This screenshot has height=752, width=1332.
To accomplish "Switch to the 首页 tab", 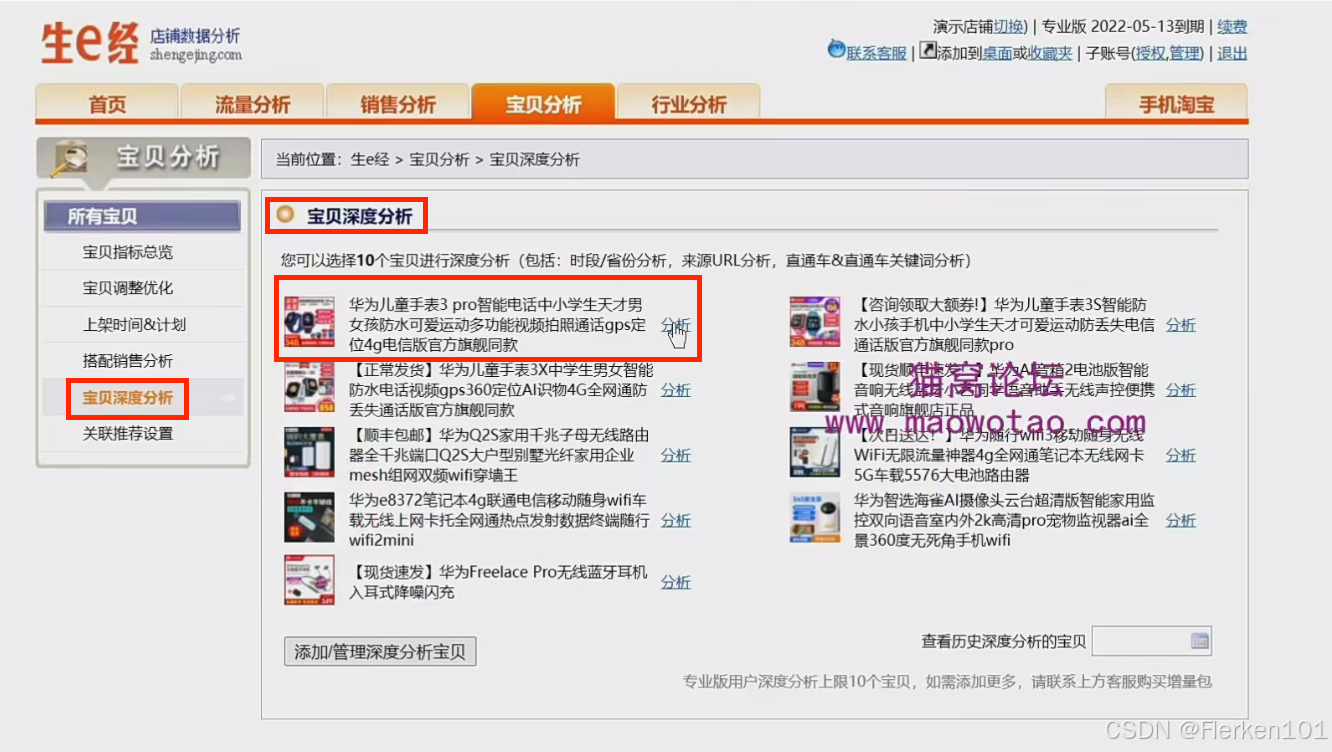I will pyautogui.click(x=107, y=104).
